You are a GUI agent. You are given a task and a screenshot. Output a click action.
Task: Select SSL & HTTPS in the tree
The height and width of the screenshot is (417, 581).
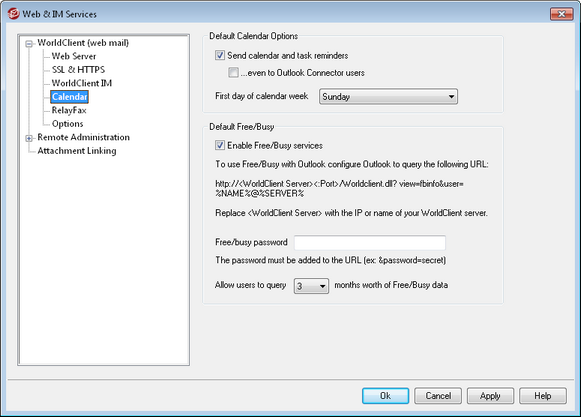tap(78, 70)
